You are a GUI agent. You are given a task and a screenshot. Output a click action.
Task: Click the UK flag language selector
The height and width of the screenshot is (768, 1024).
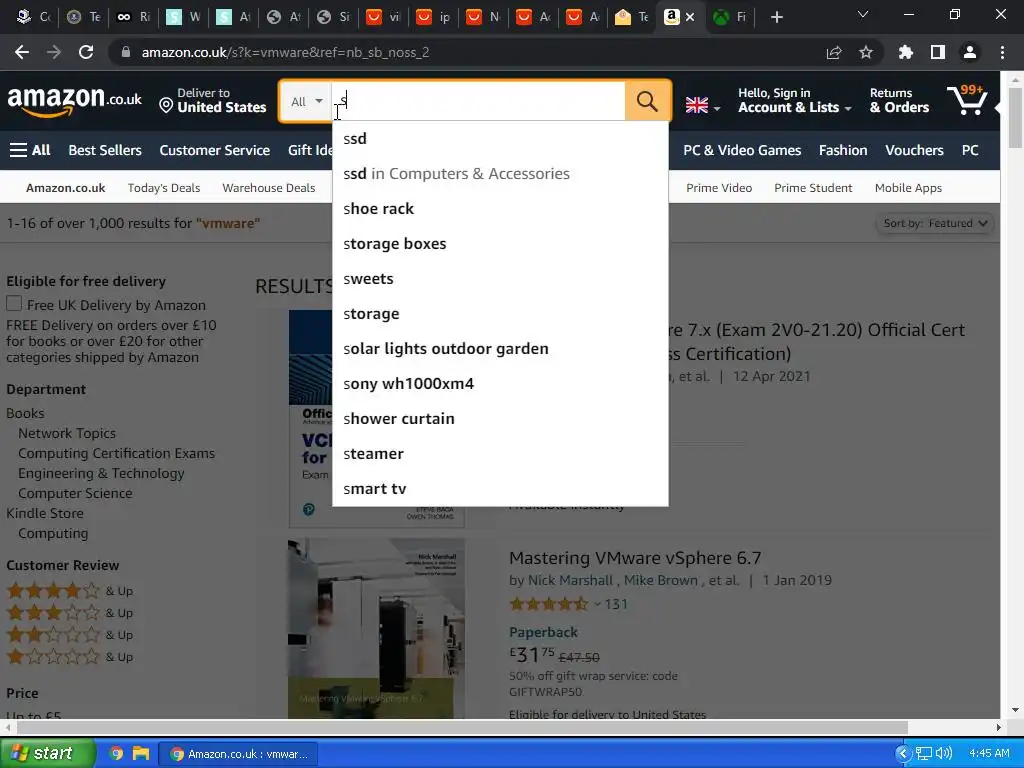pyautogui.click(x=703, y=105)
